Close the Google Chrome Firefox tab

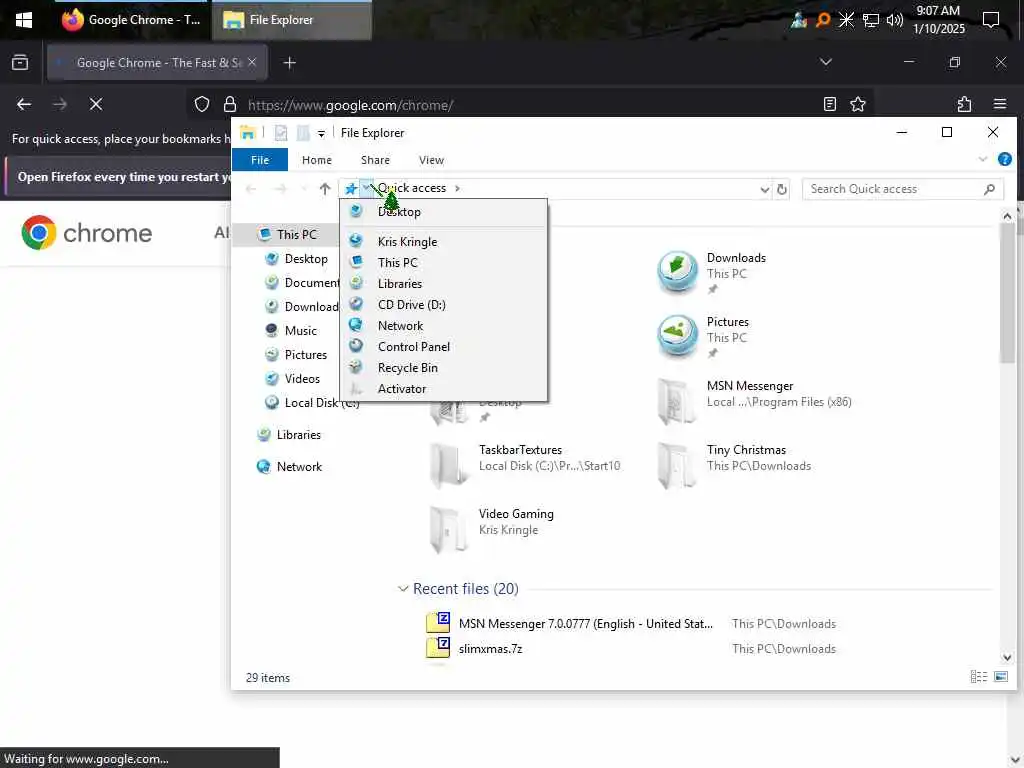point(252,62)
